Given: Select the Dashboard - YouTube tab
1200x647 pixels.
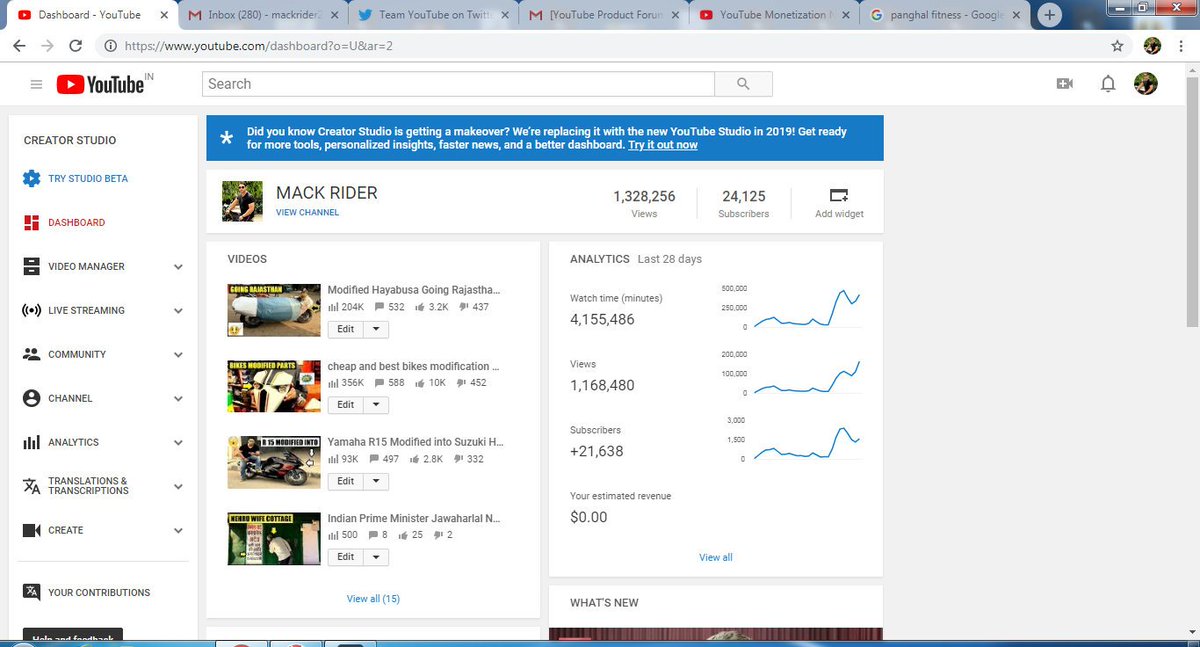Looking at the screenshot, I should [x=92, y=15].
